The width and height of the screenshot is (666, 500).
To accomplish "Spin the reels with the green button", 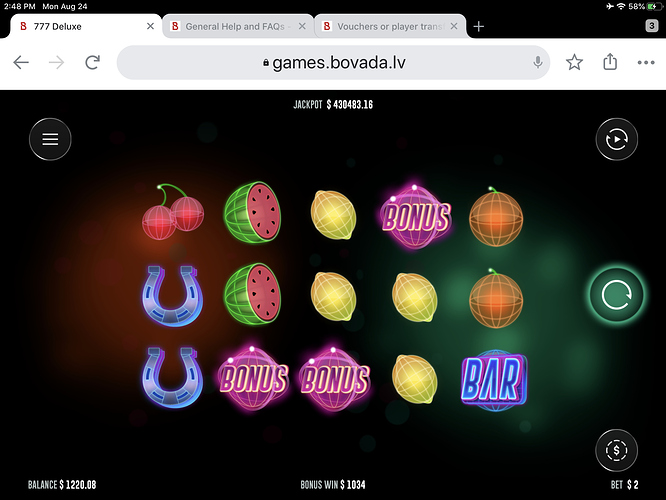I will [616, 294].
